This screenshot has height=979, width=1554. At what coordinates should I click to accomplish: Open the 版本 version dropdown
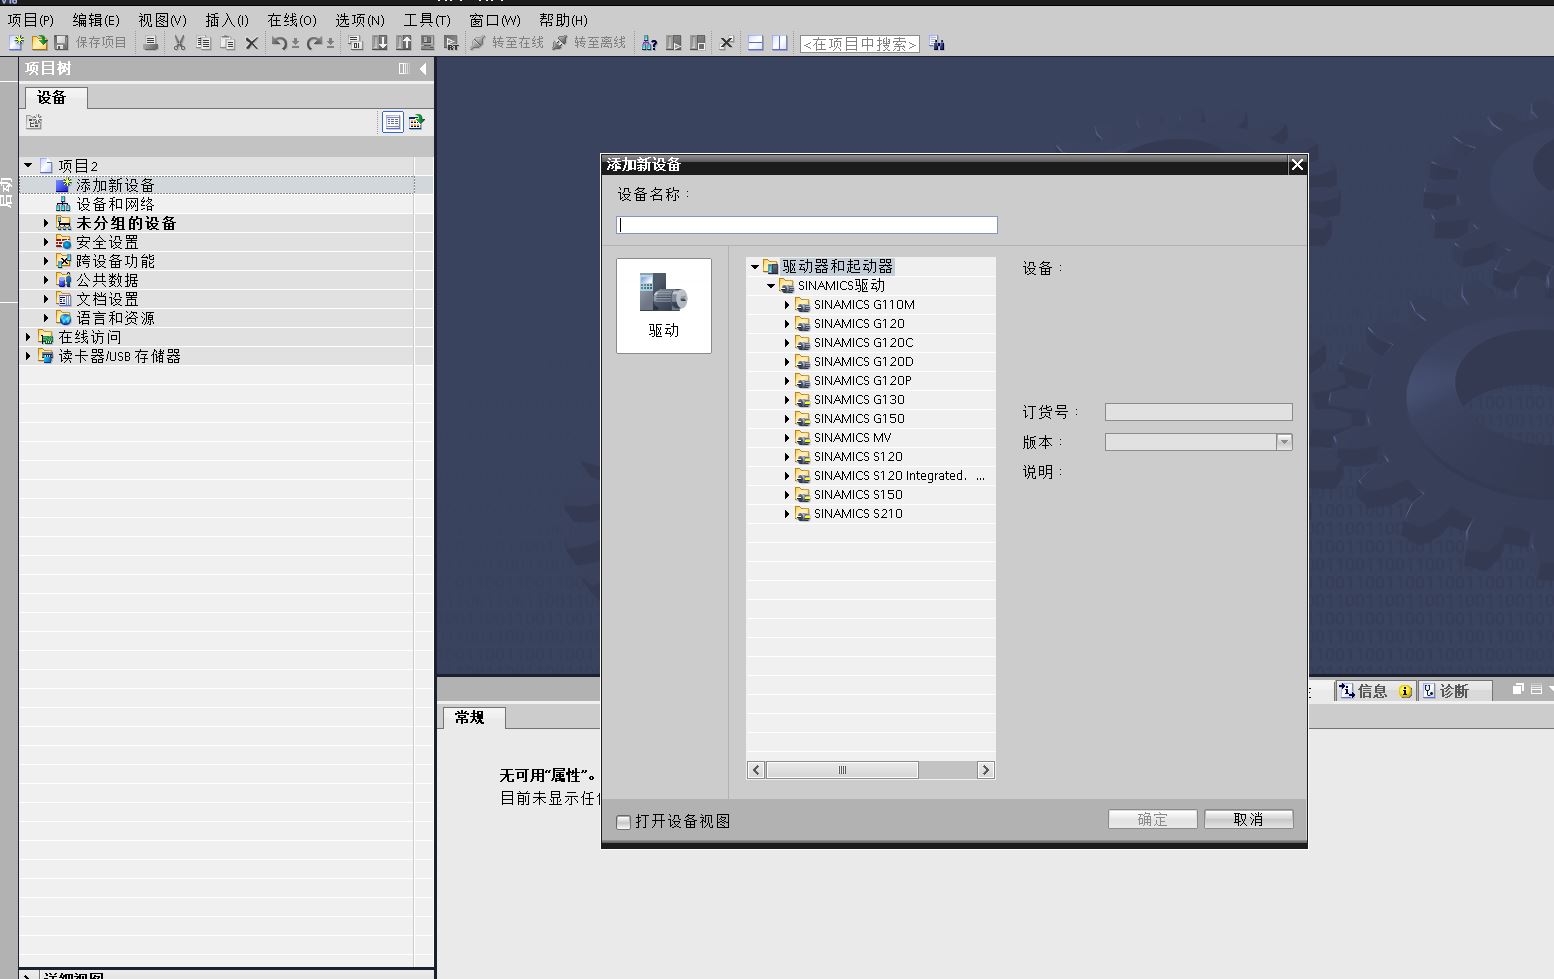point(1284,442)
